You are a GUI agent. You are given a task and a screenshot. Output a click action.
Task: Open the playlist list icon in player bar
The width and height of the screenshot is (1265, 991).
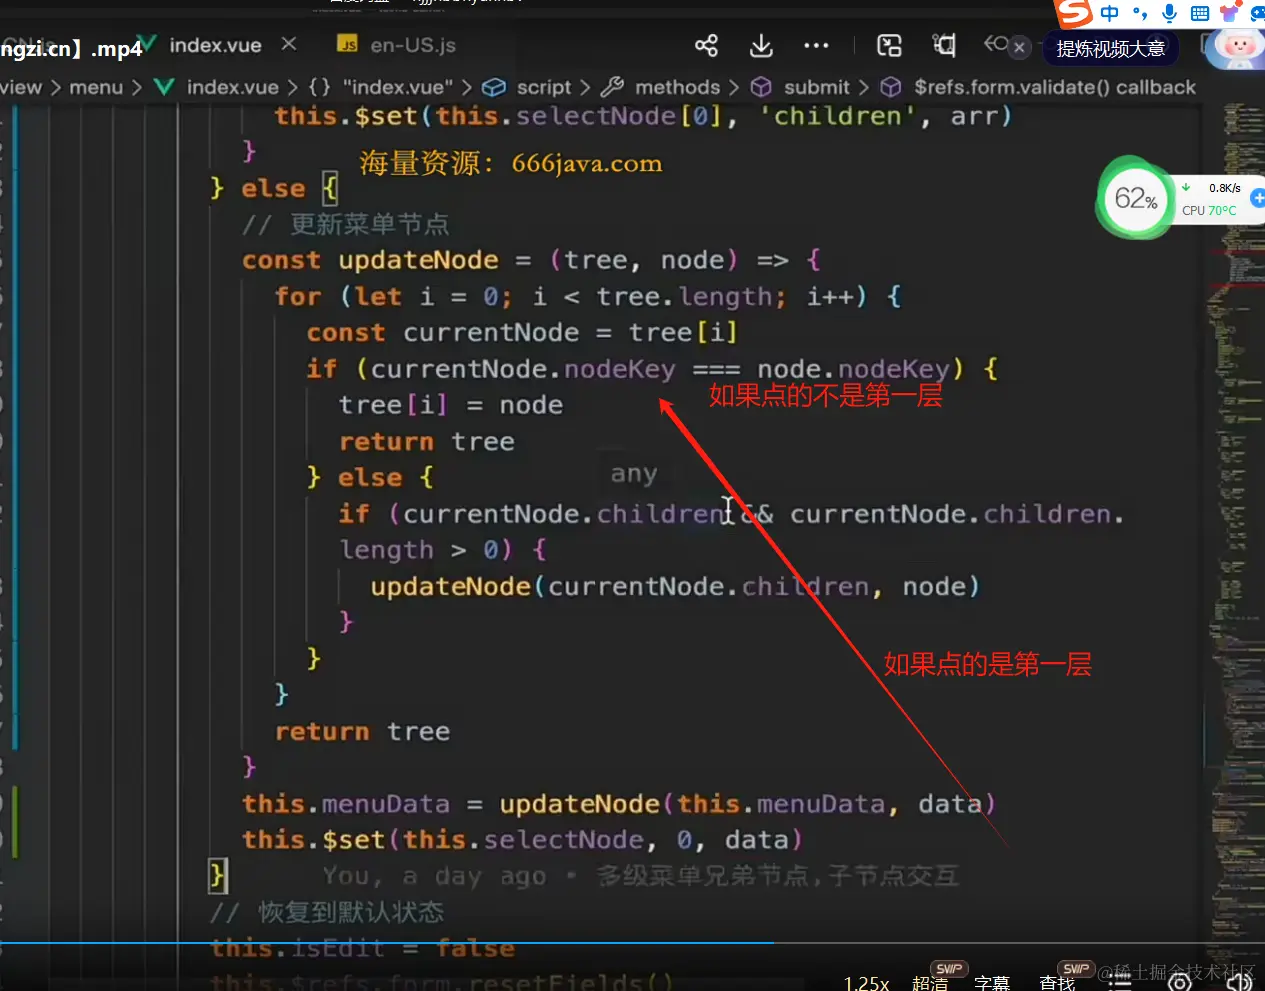click(1120, 981)
